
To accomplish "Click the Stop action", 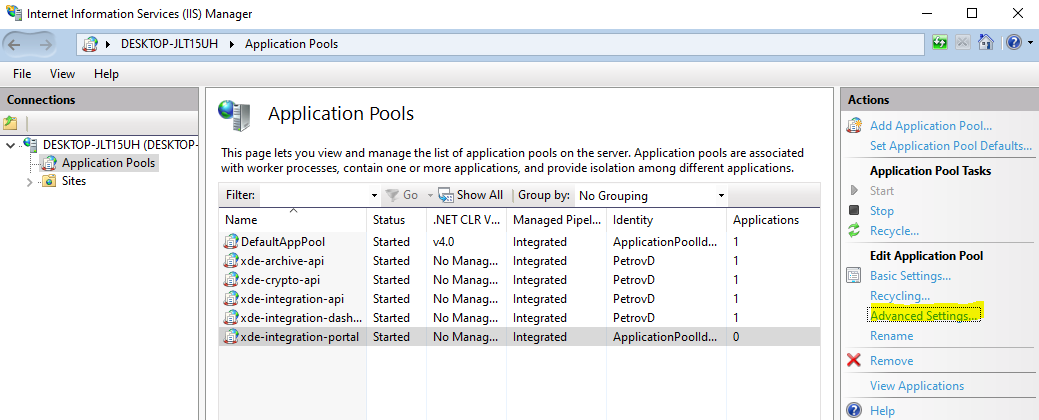I will point(882,211).
